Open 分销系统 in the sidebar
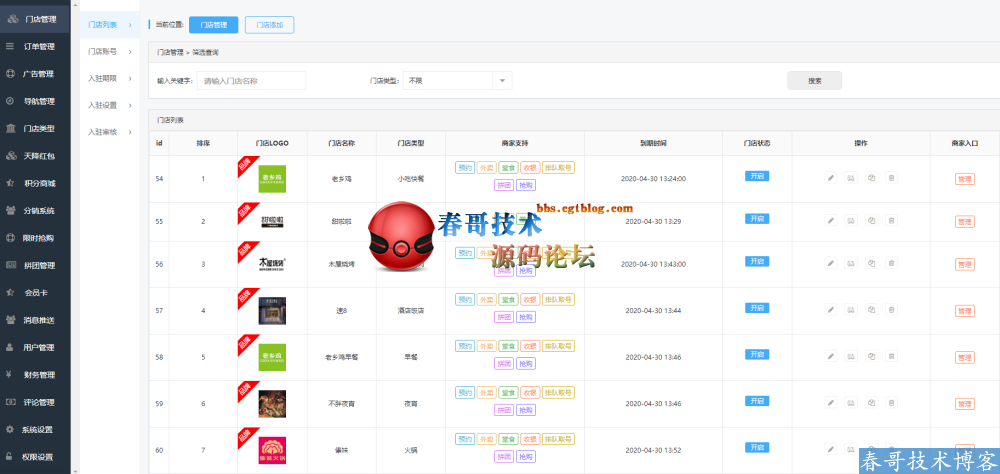1000x474 pixels. click(x=35, y=211)
